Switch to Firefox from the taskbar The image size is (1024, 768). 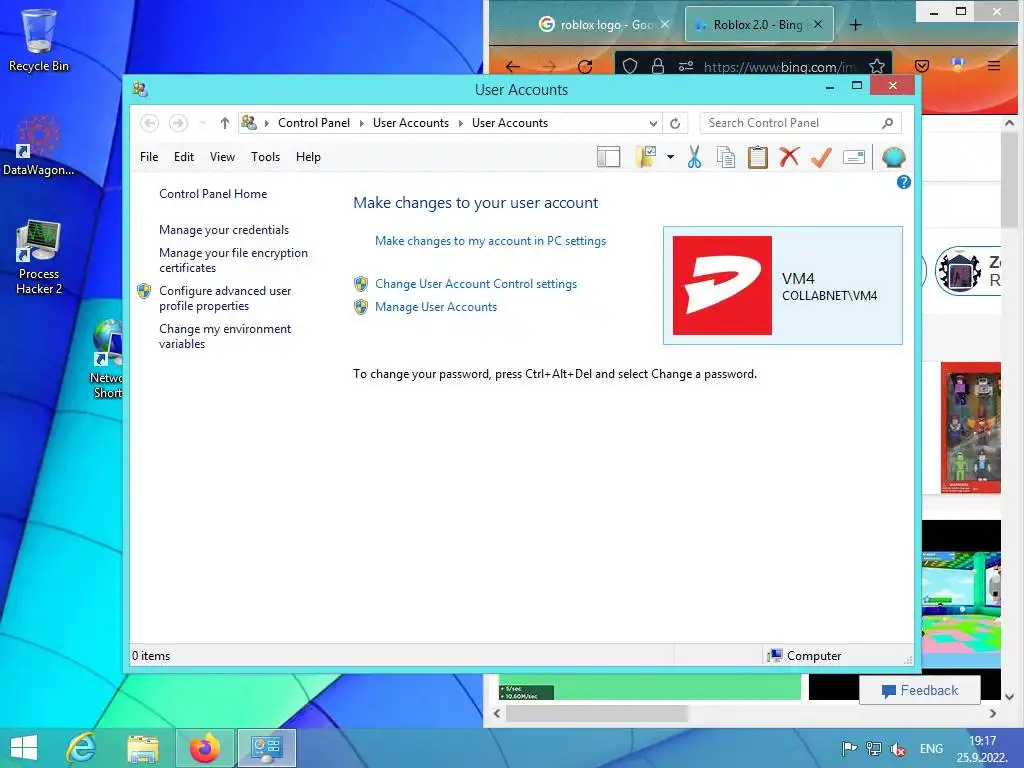click(x=204, y=748)
